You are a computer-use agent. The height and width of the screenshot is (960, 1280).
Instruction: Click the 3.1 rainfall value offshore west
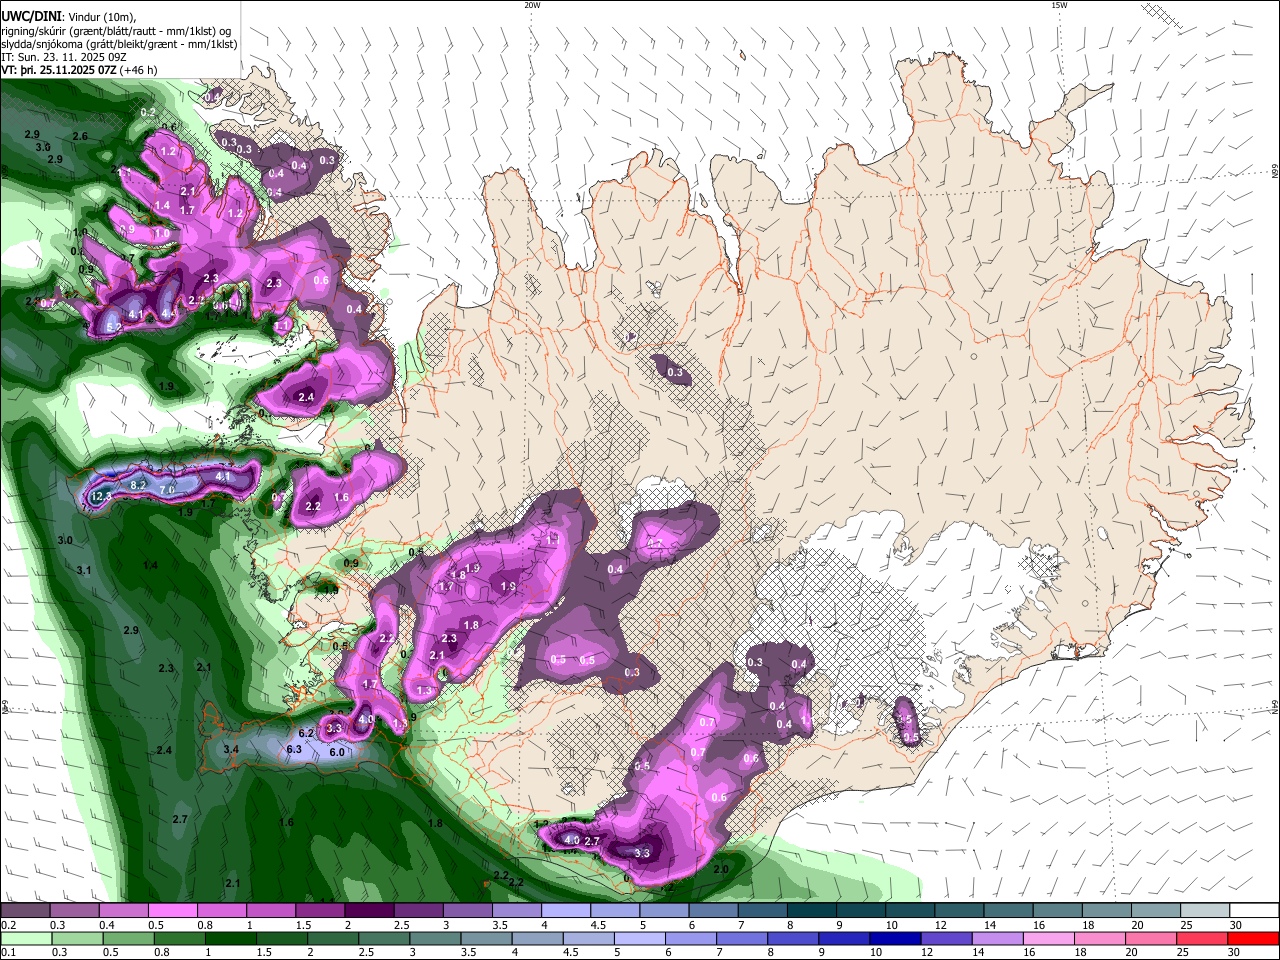point(84,570)
